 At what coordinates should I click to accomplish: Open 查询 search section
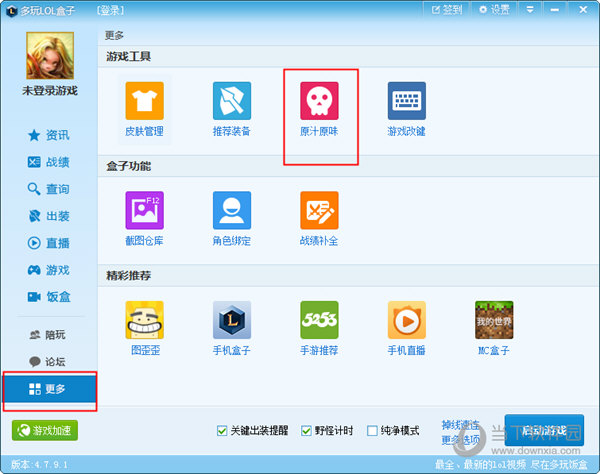point(49,189)
